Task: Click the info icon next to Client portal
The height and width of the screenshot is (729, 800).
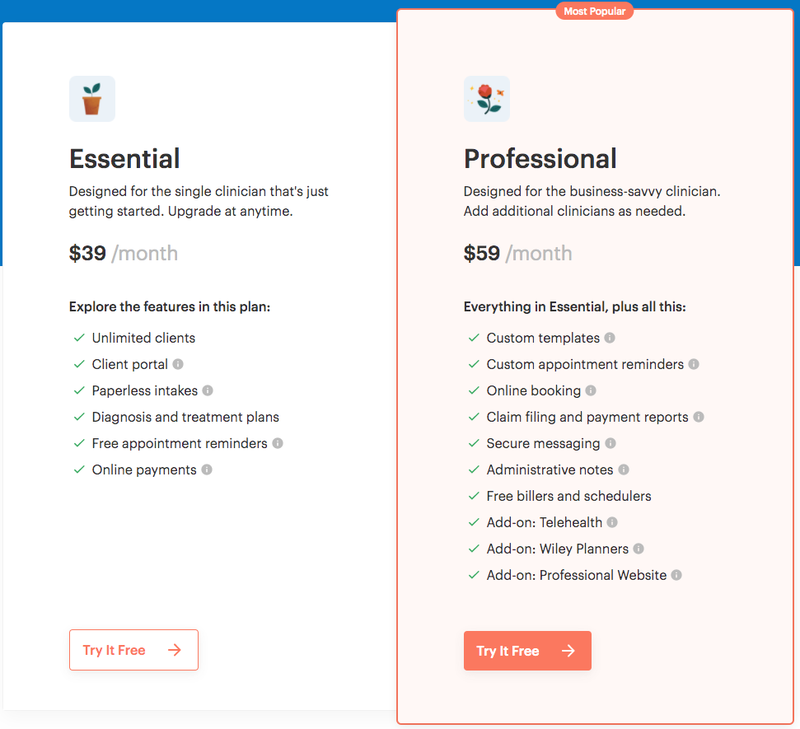Action: tap(178, 364)
